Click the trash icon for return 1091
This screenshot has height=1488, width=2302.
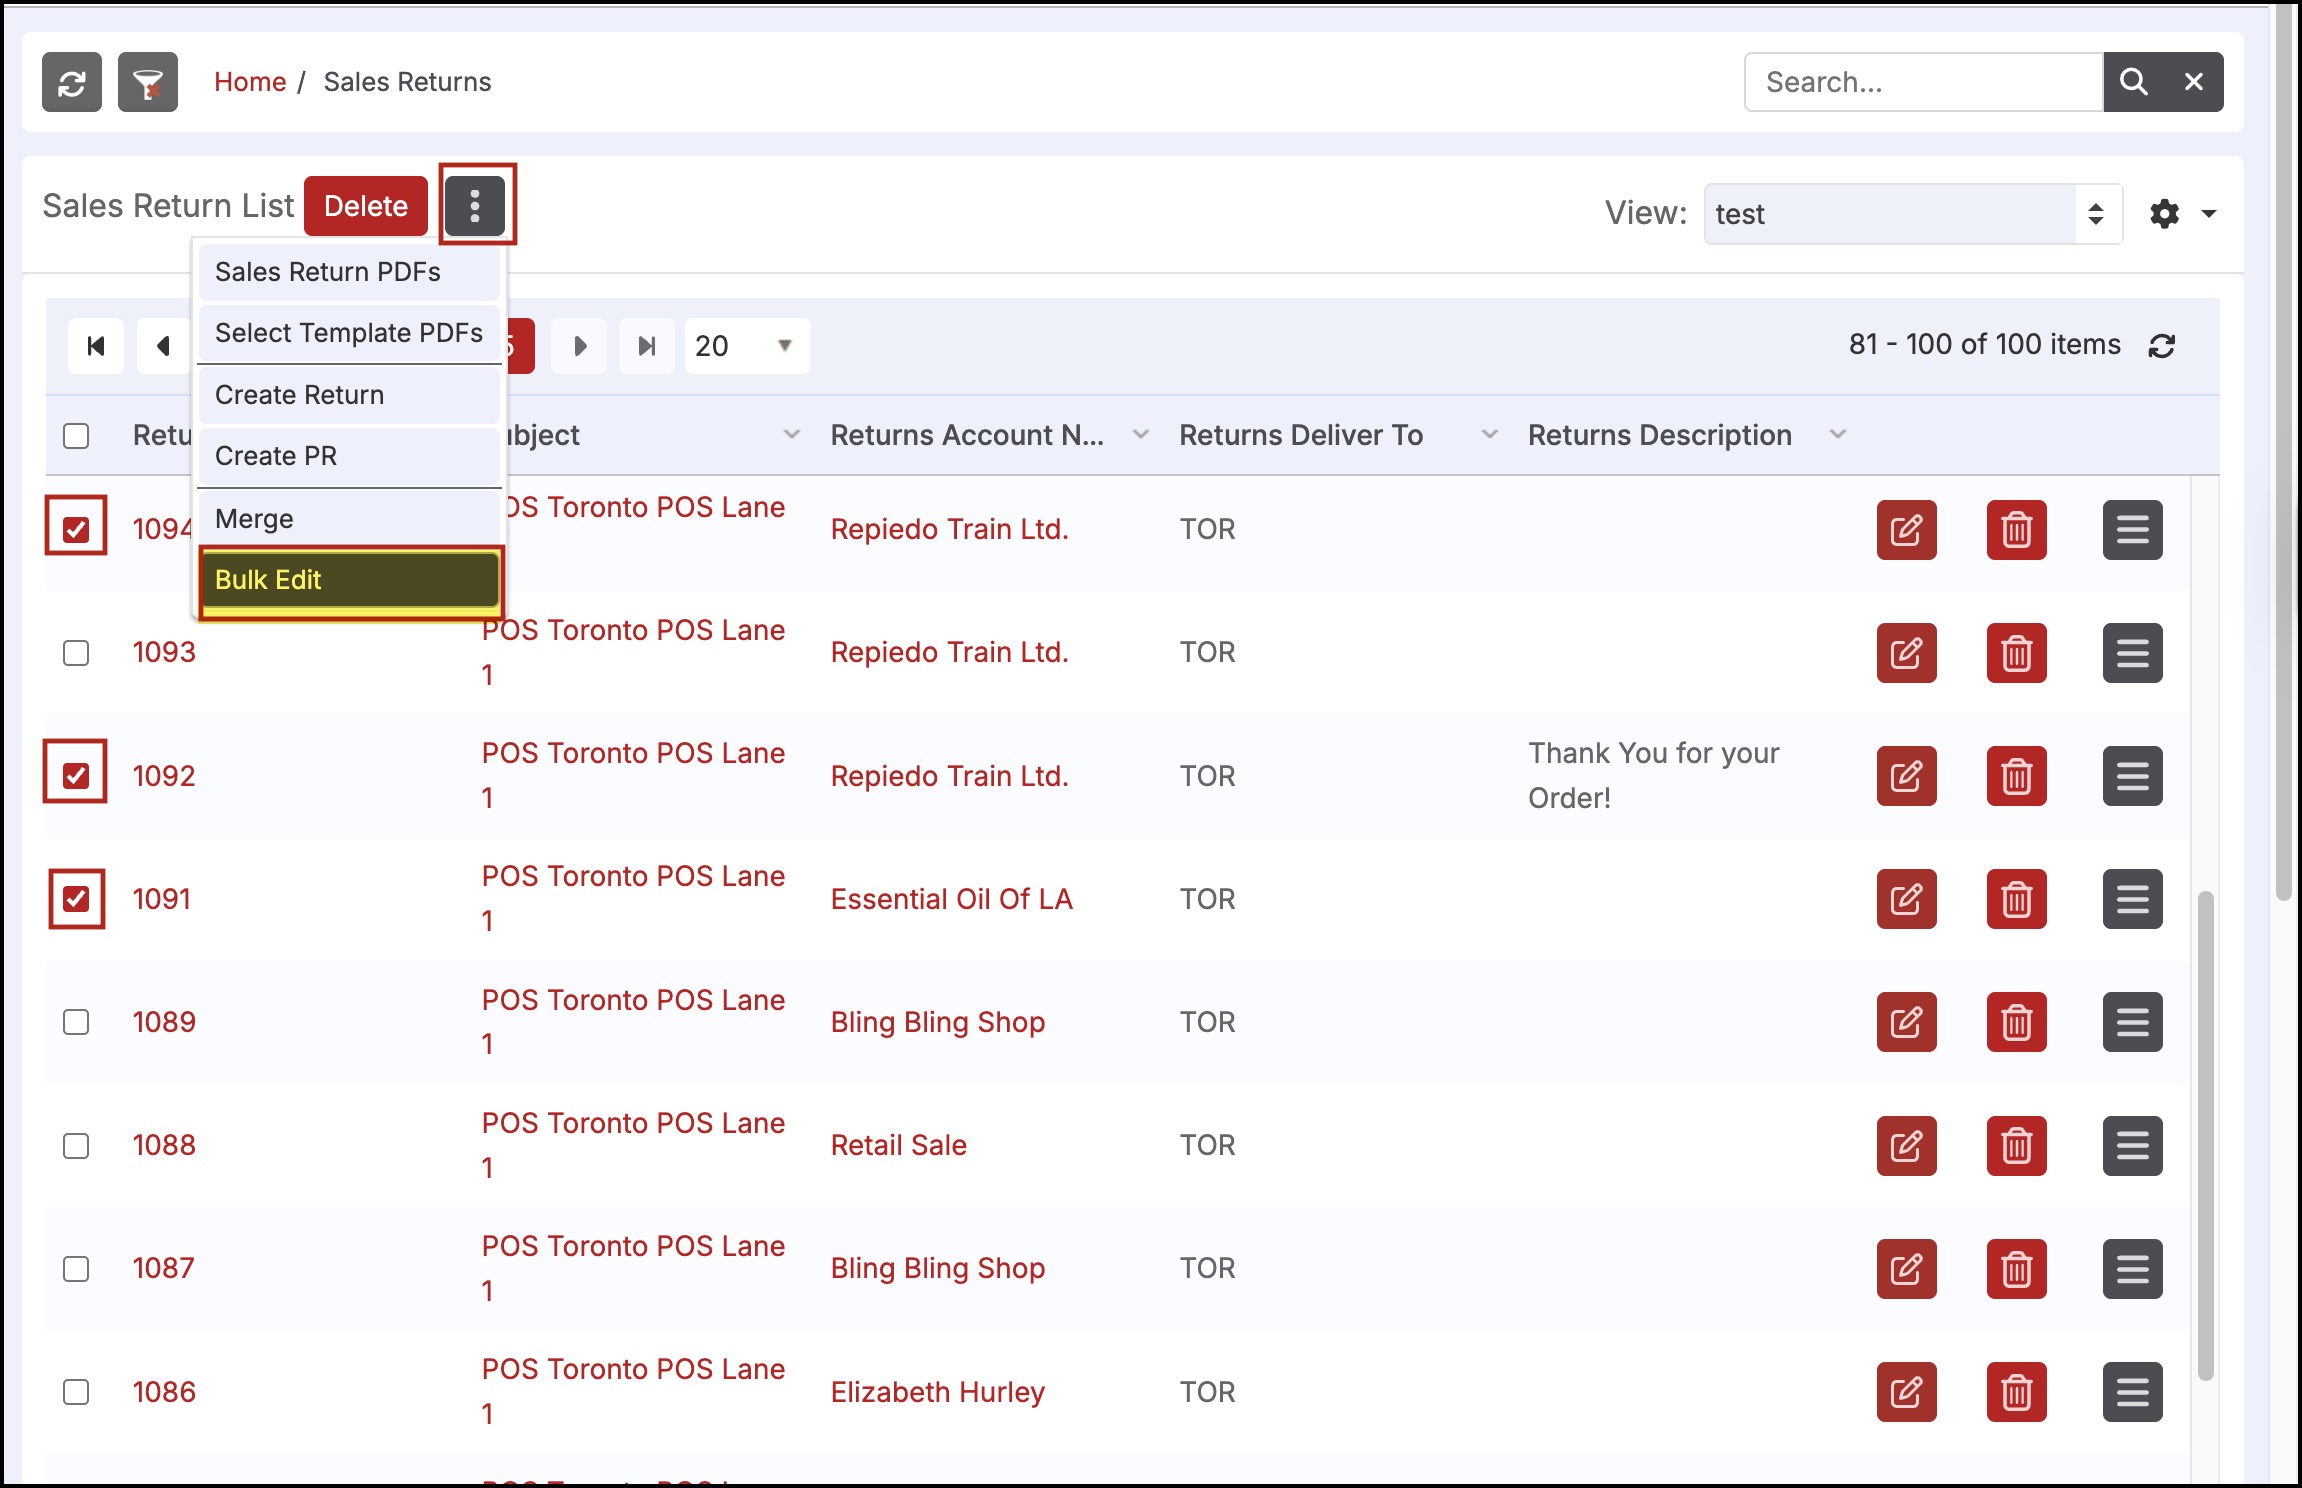(x=2016, y=899)
